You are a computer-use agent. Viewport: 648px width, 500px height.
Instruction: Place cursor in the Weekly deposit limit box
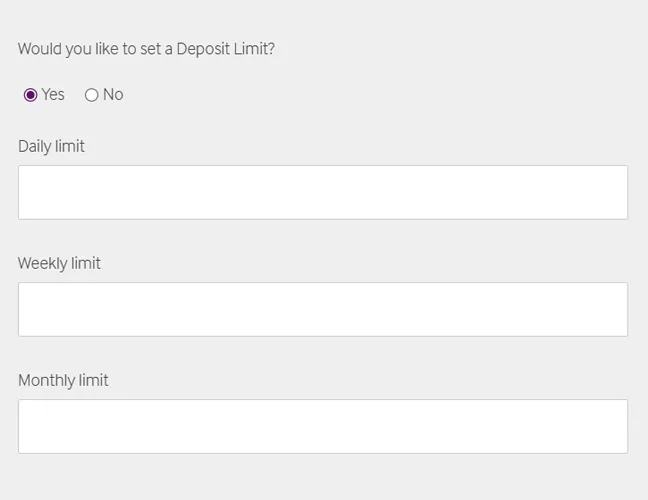point(323,309)
